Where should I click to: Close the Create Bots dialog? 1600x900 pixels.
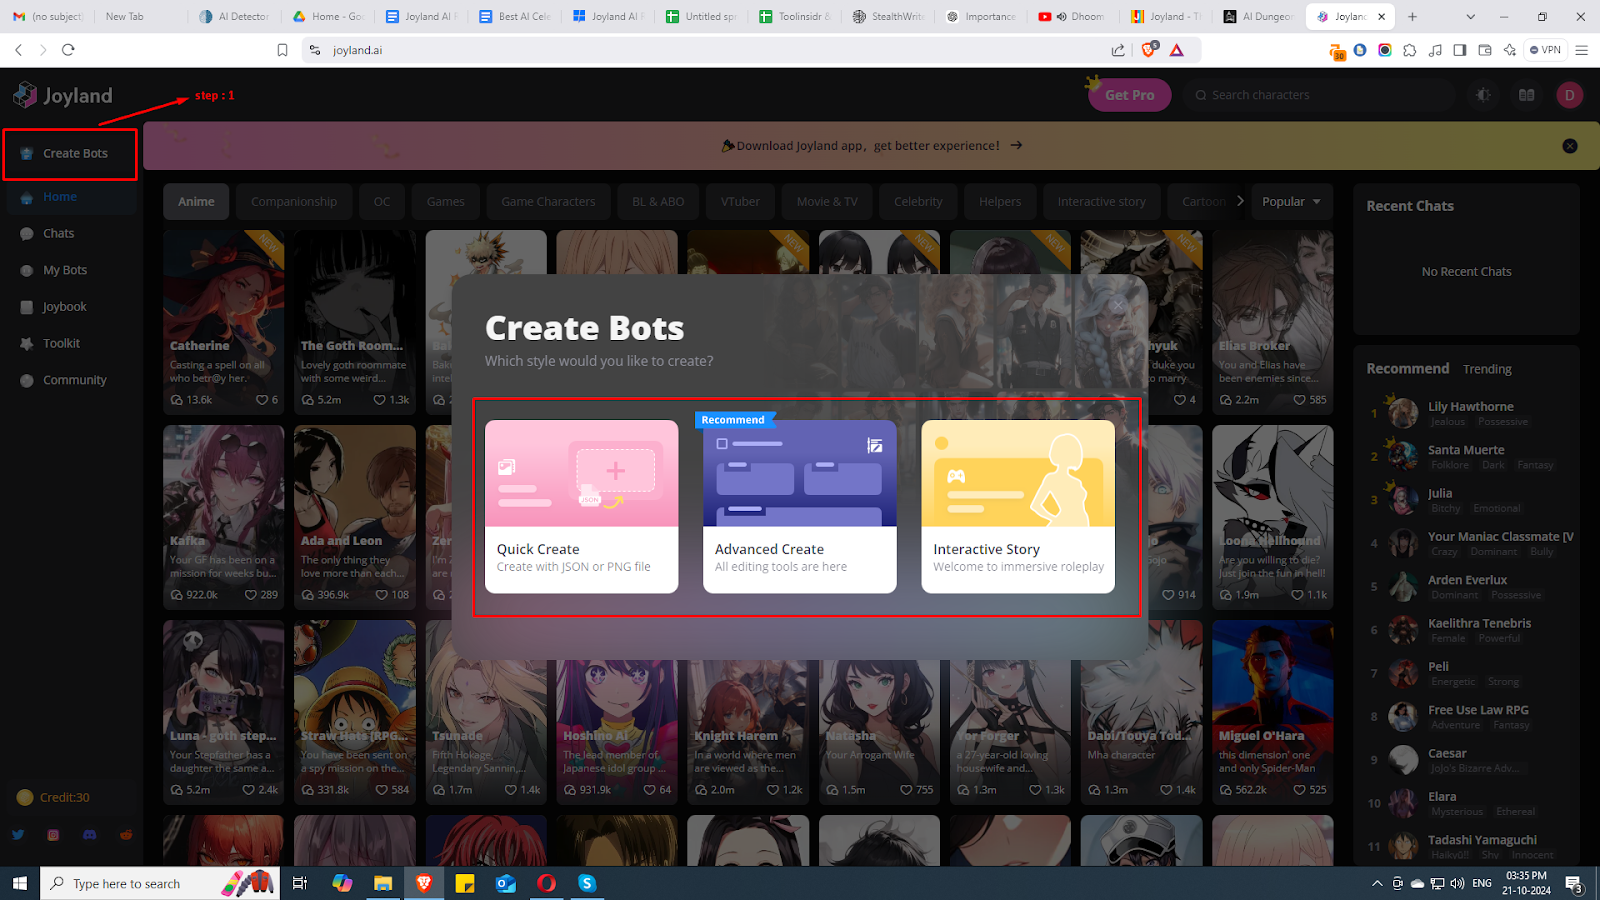[1118, 304]
